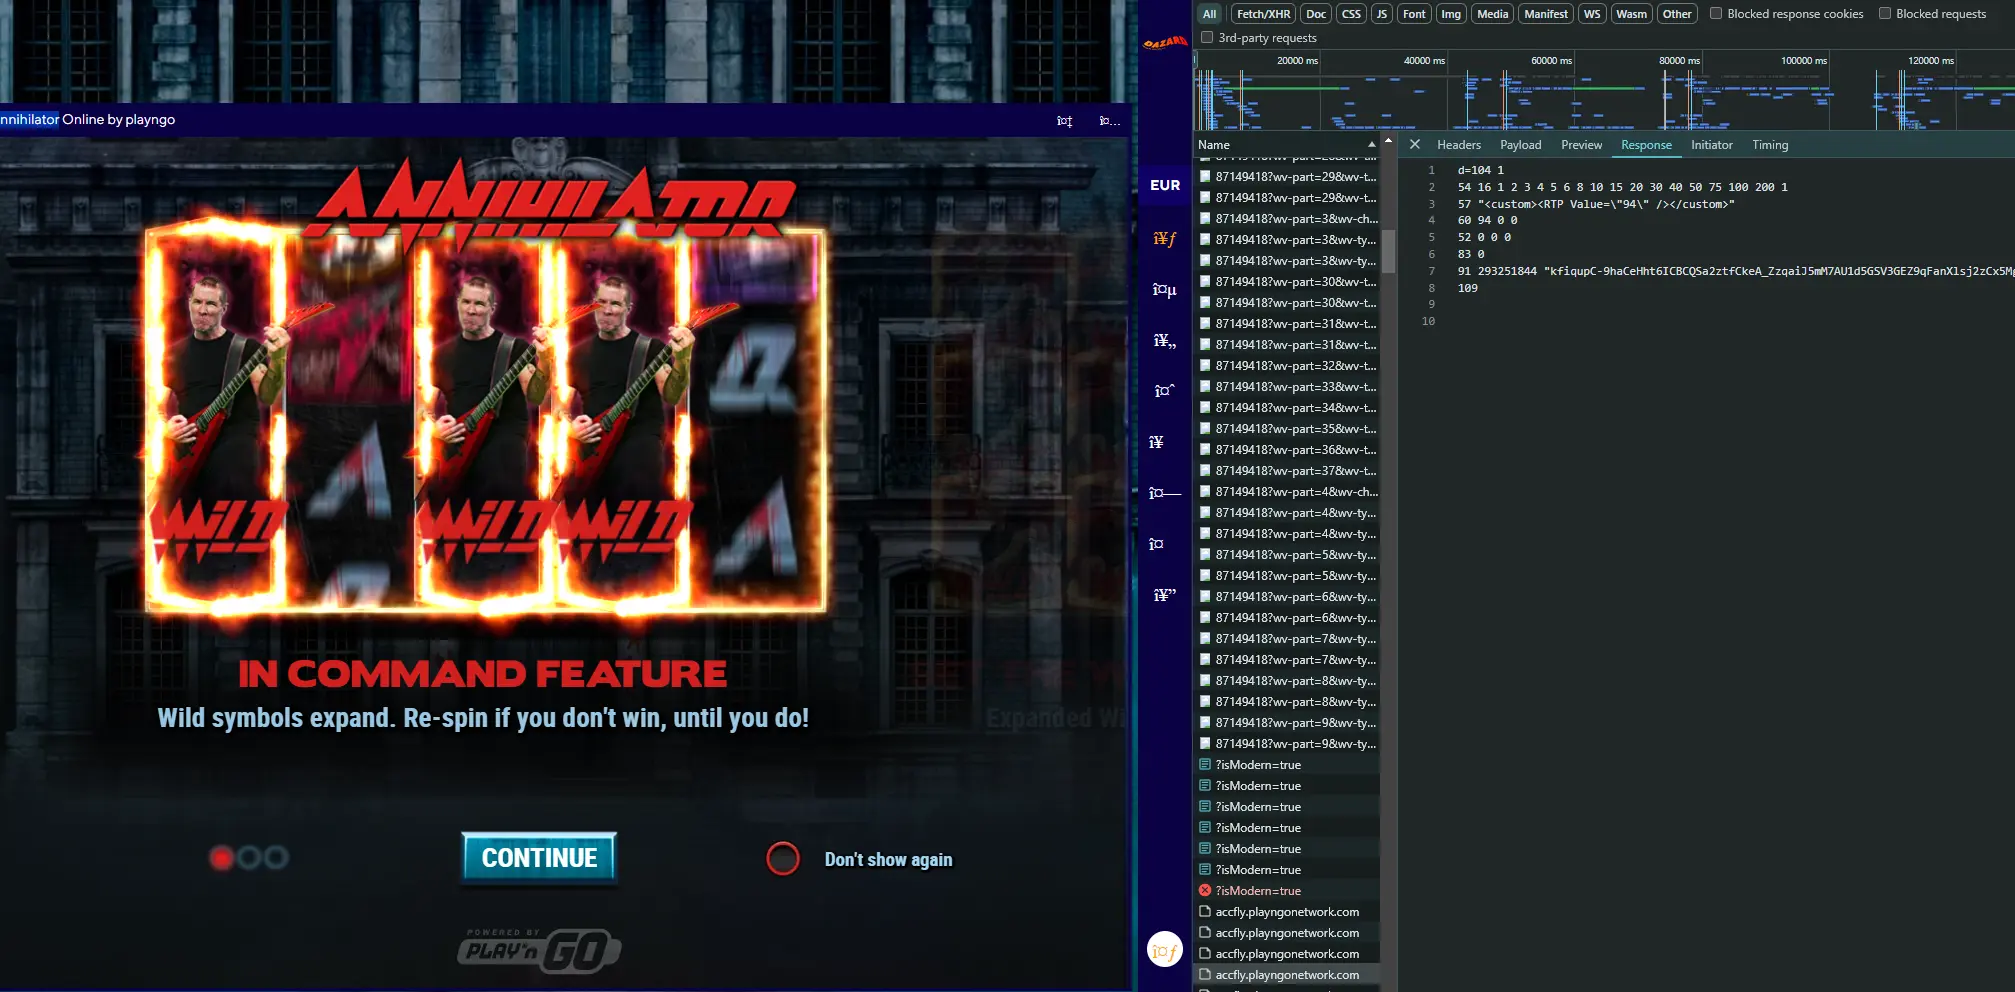Click the network request list scrollbar
The image size is (2015, 992).
[1388, 252]
